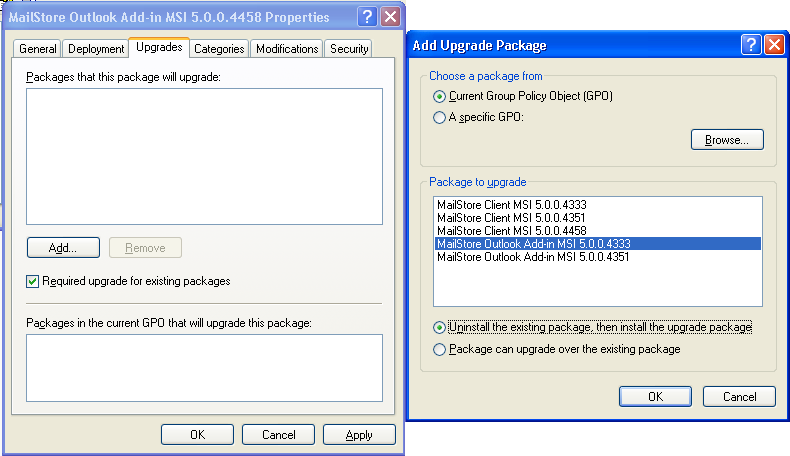Click Apply in the Properties window
Screen dimensions: 790x456
359,435
